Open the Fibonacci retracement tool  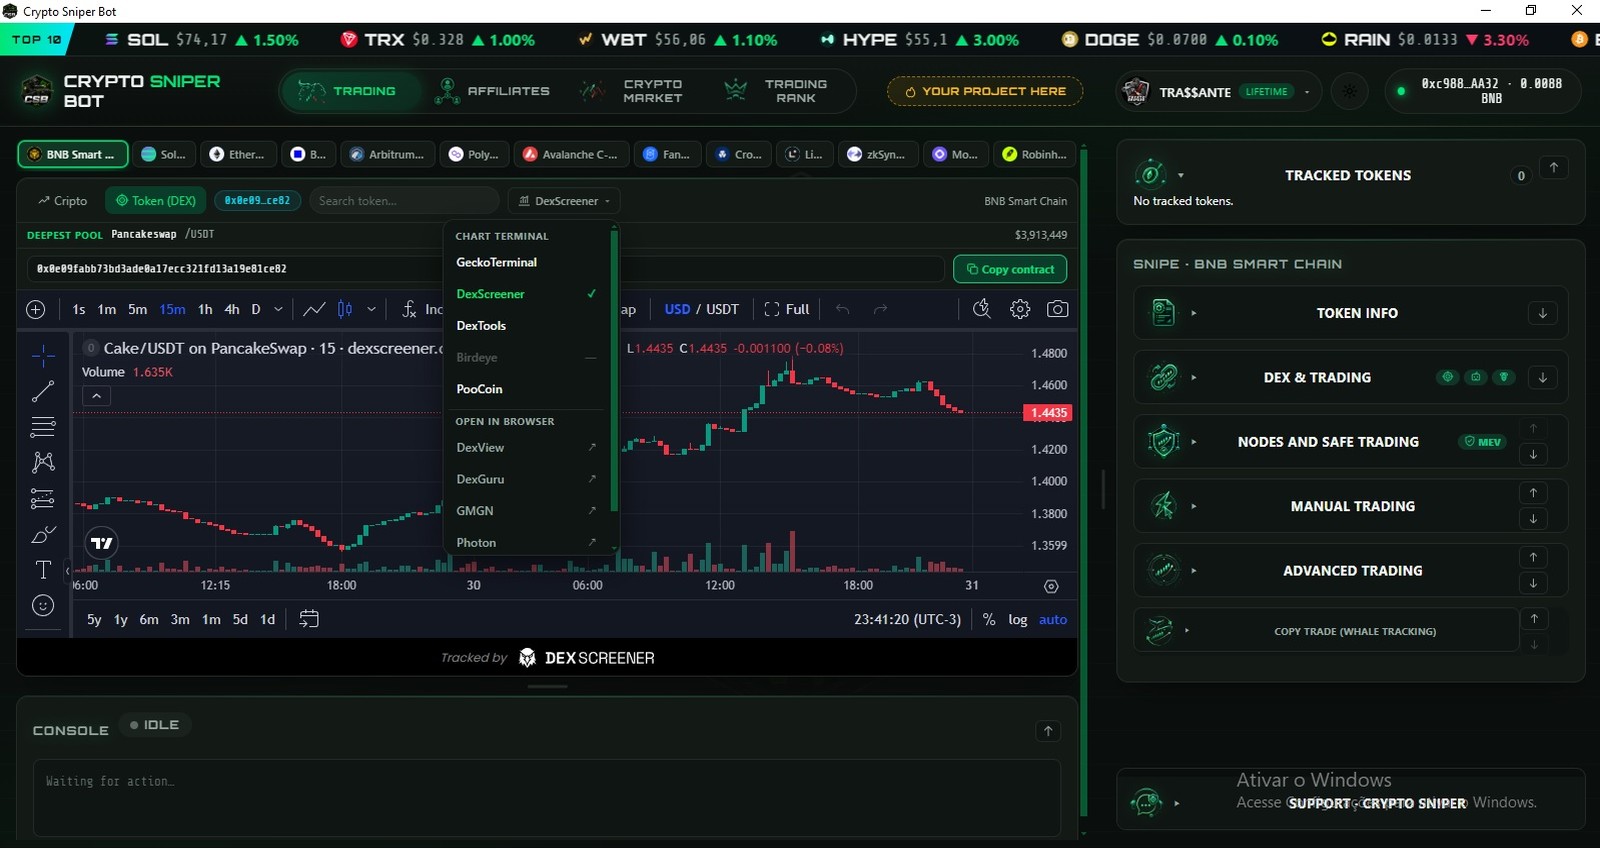tap(43, 427)
